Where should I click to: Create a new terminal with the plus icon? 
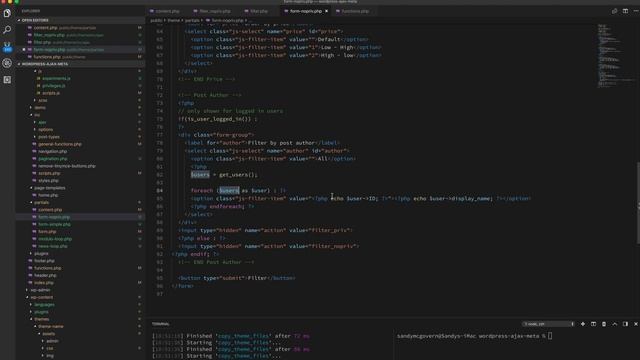tap(583, 324)
